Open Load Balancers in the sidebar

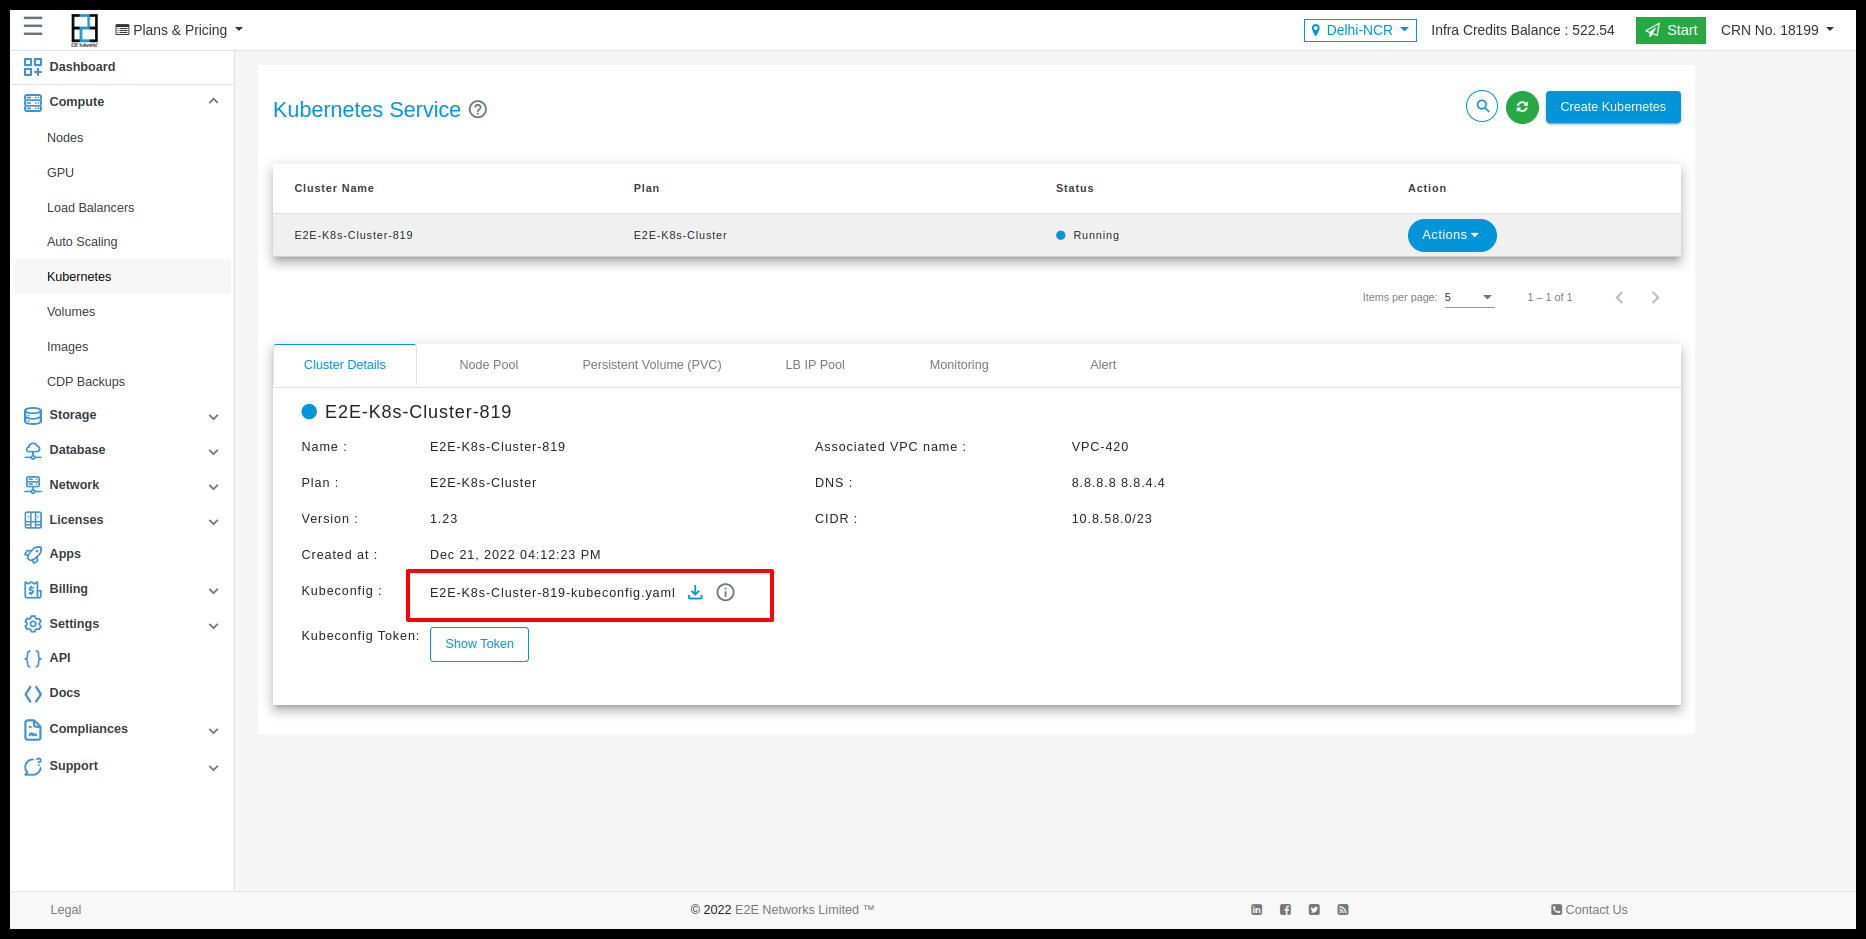click(90, 208)
